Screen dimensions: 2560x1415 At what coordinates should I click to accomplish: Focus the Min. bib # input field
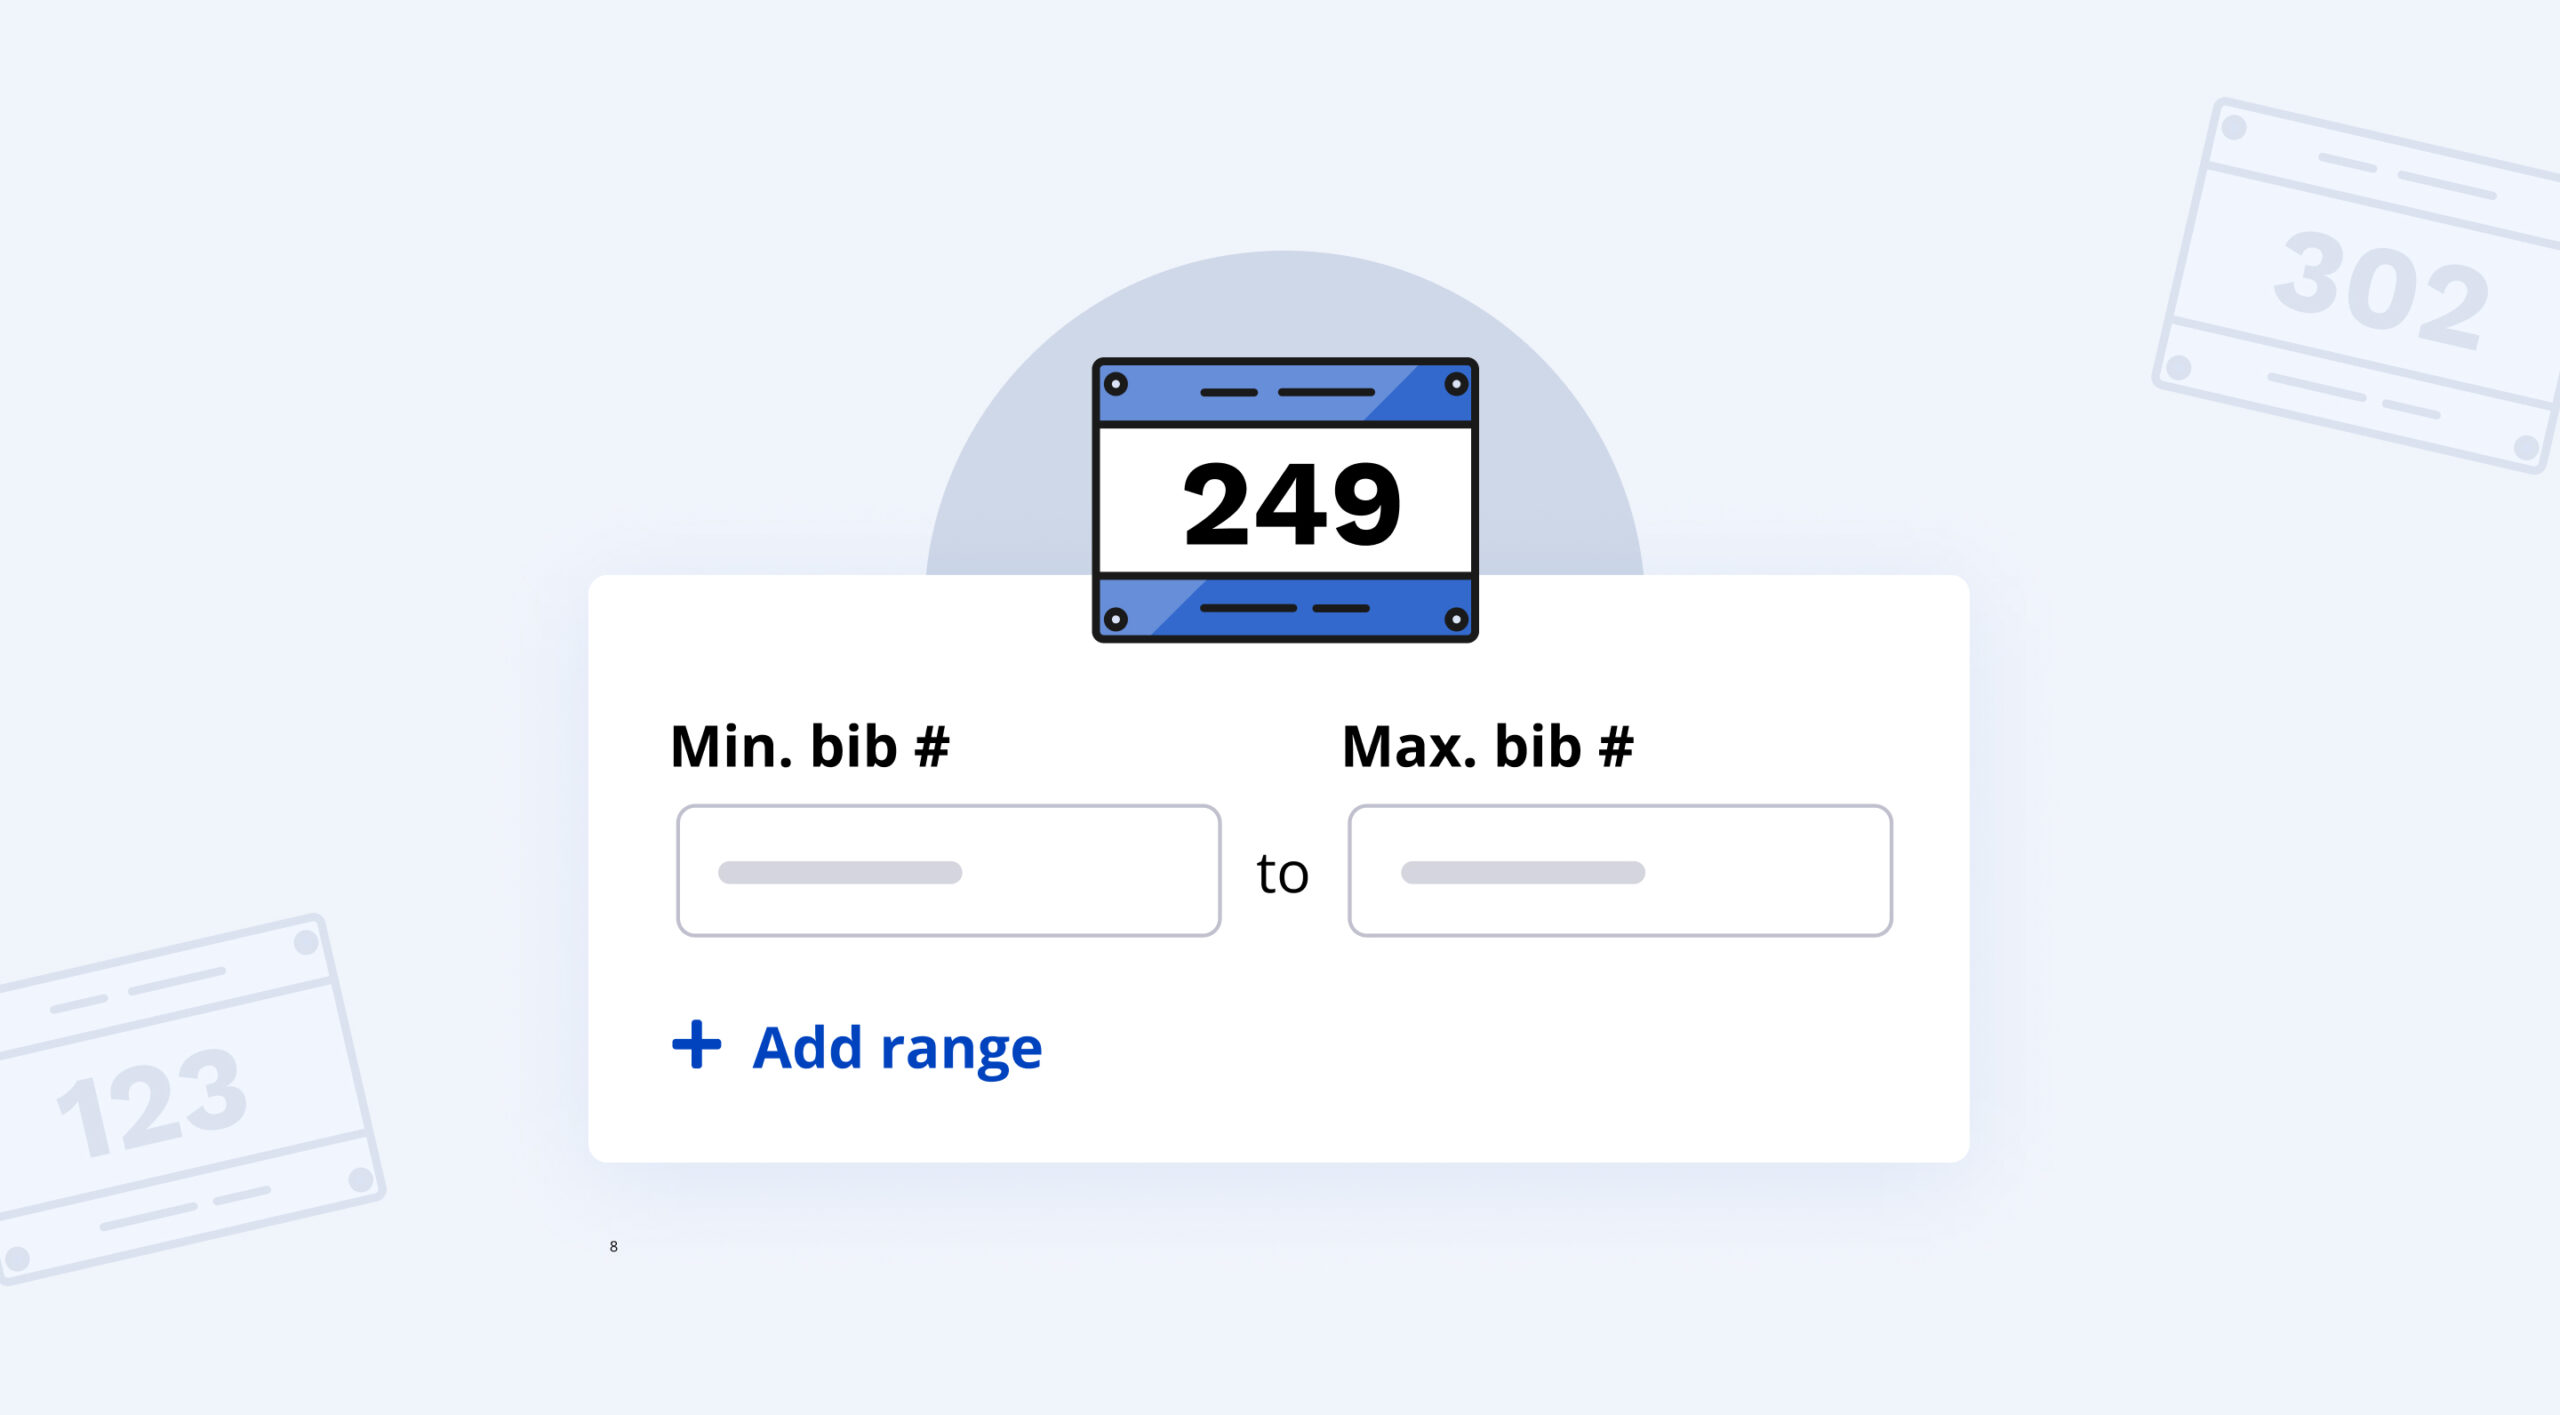(x=1080, y=871)
